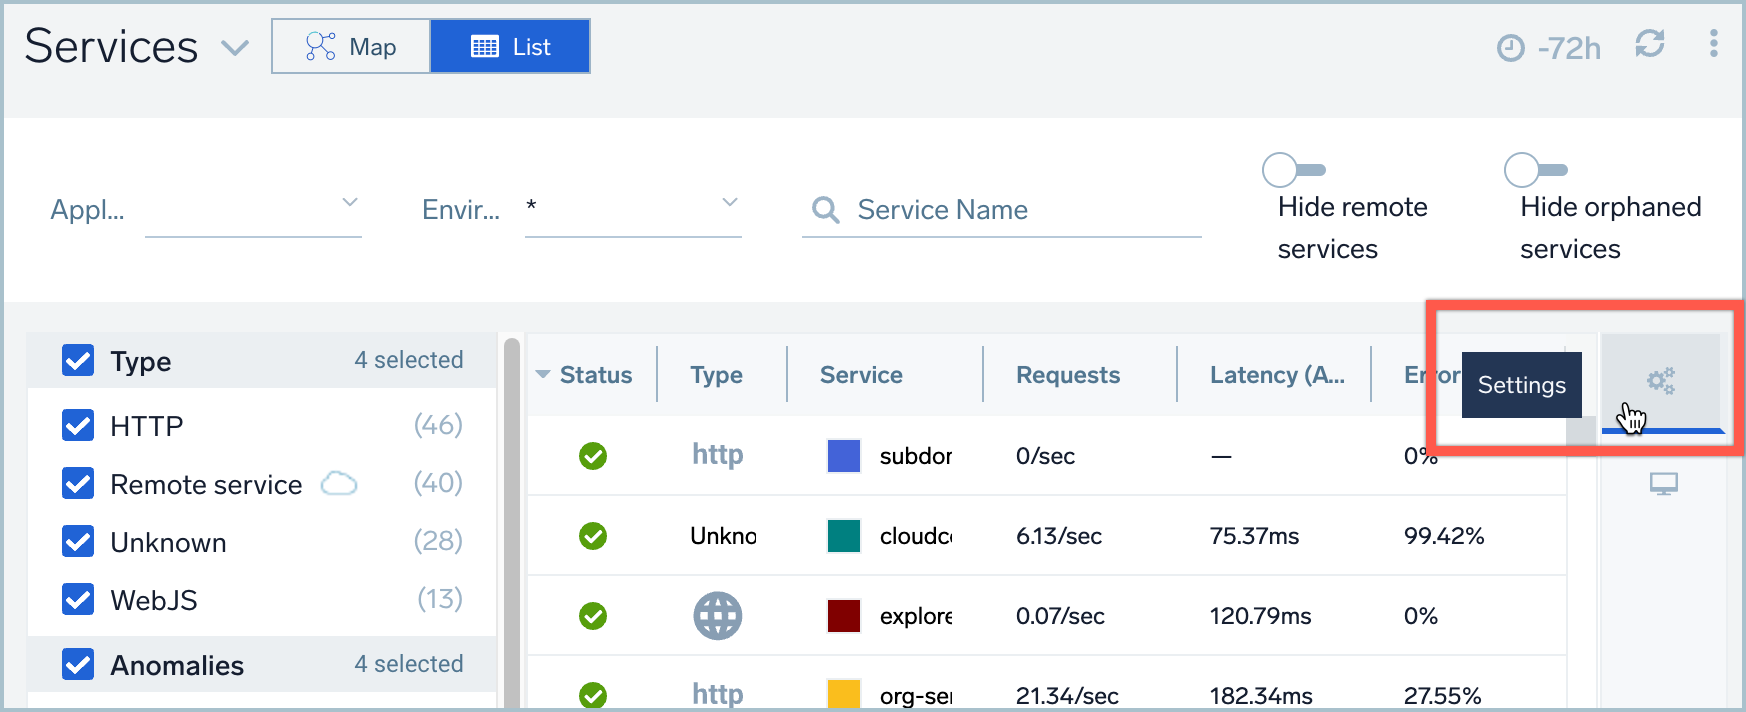
Task: Select the List view tab
Action: click(x=510, y=47)
